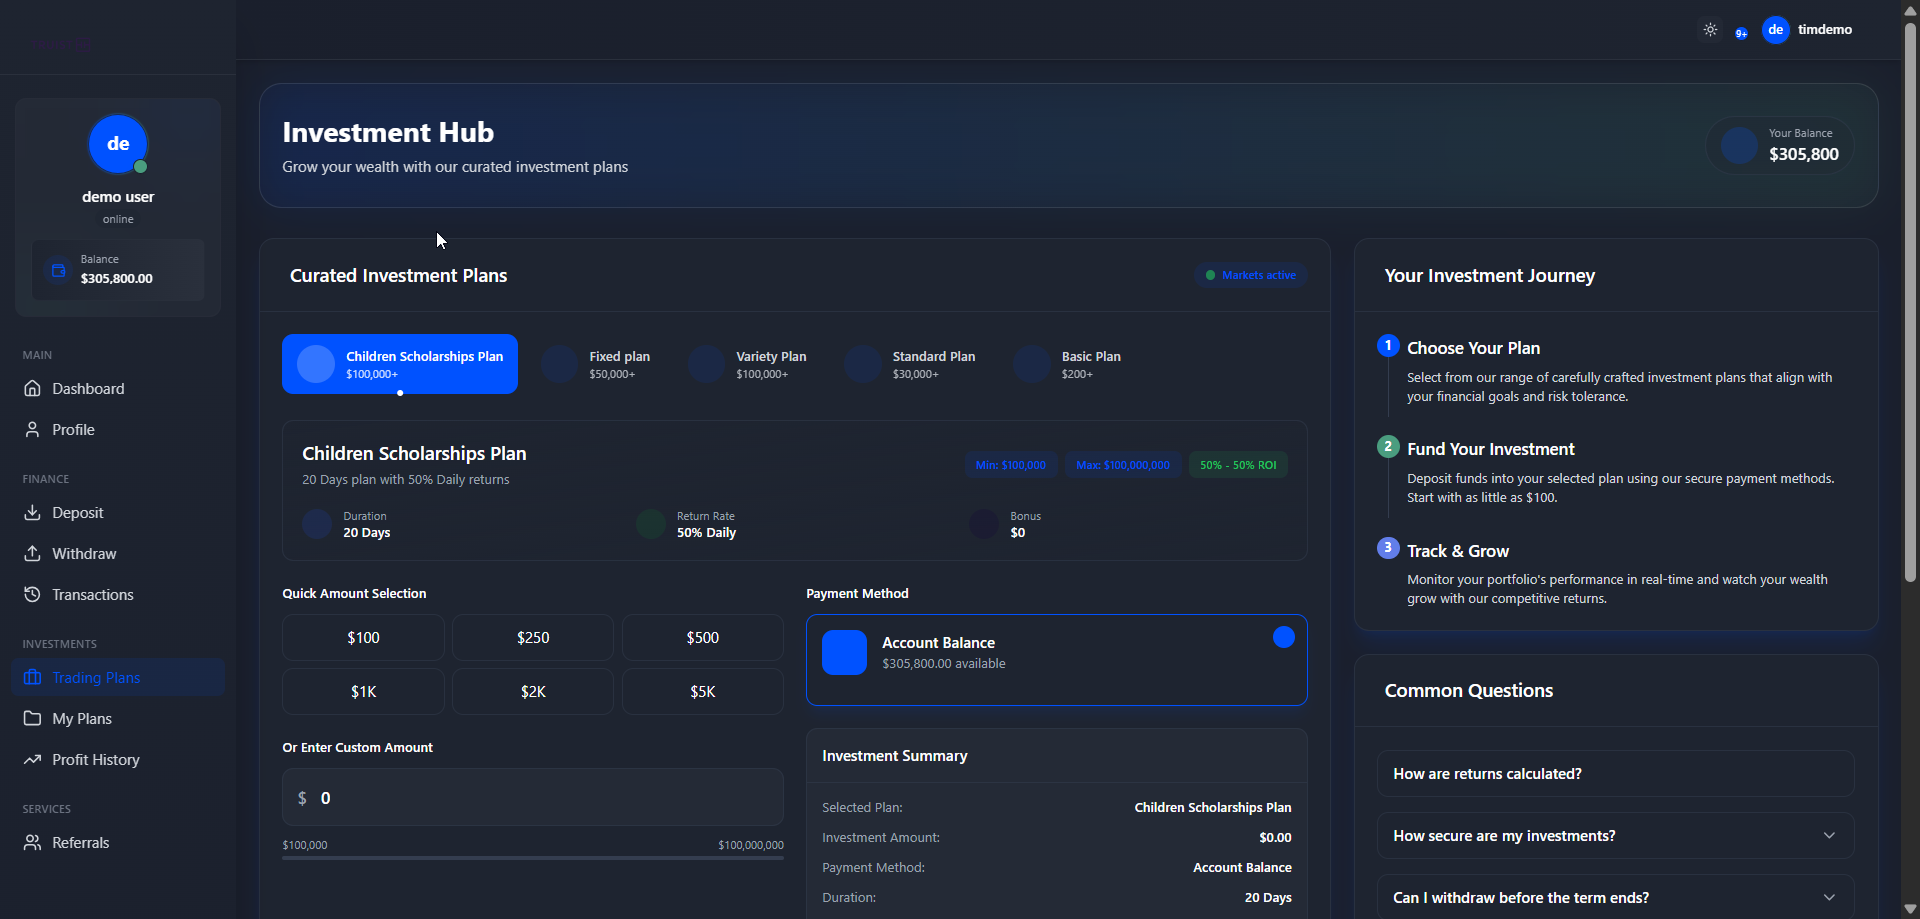Choose the $5K quick amount

(703, 691)
